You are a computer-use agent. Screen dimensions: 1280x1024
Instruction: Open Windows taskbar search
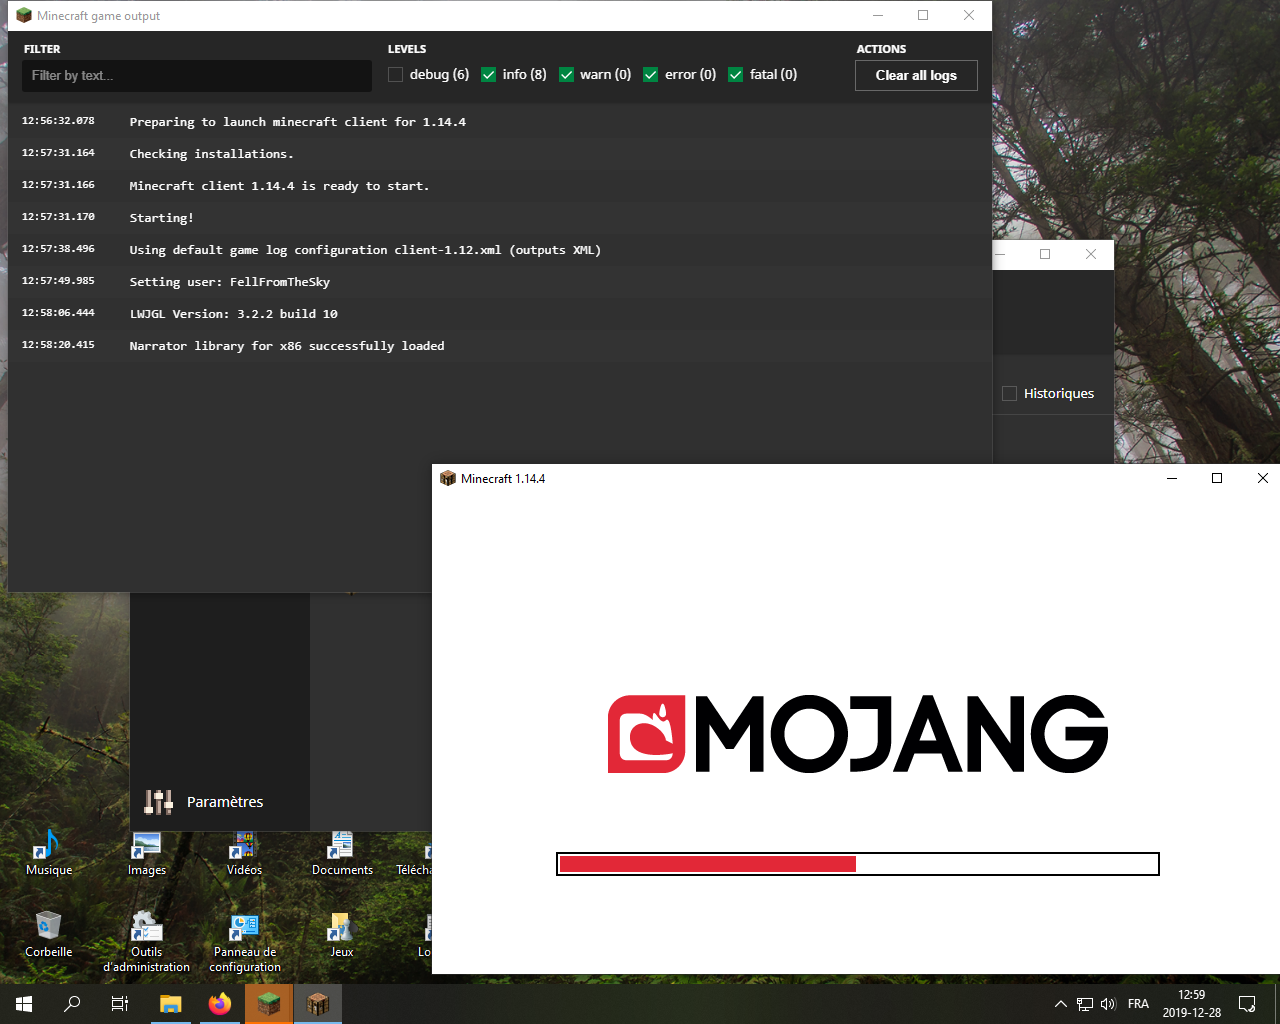coord(72,1004)
